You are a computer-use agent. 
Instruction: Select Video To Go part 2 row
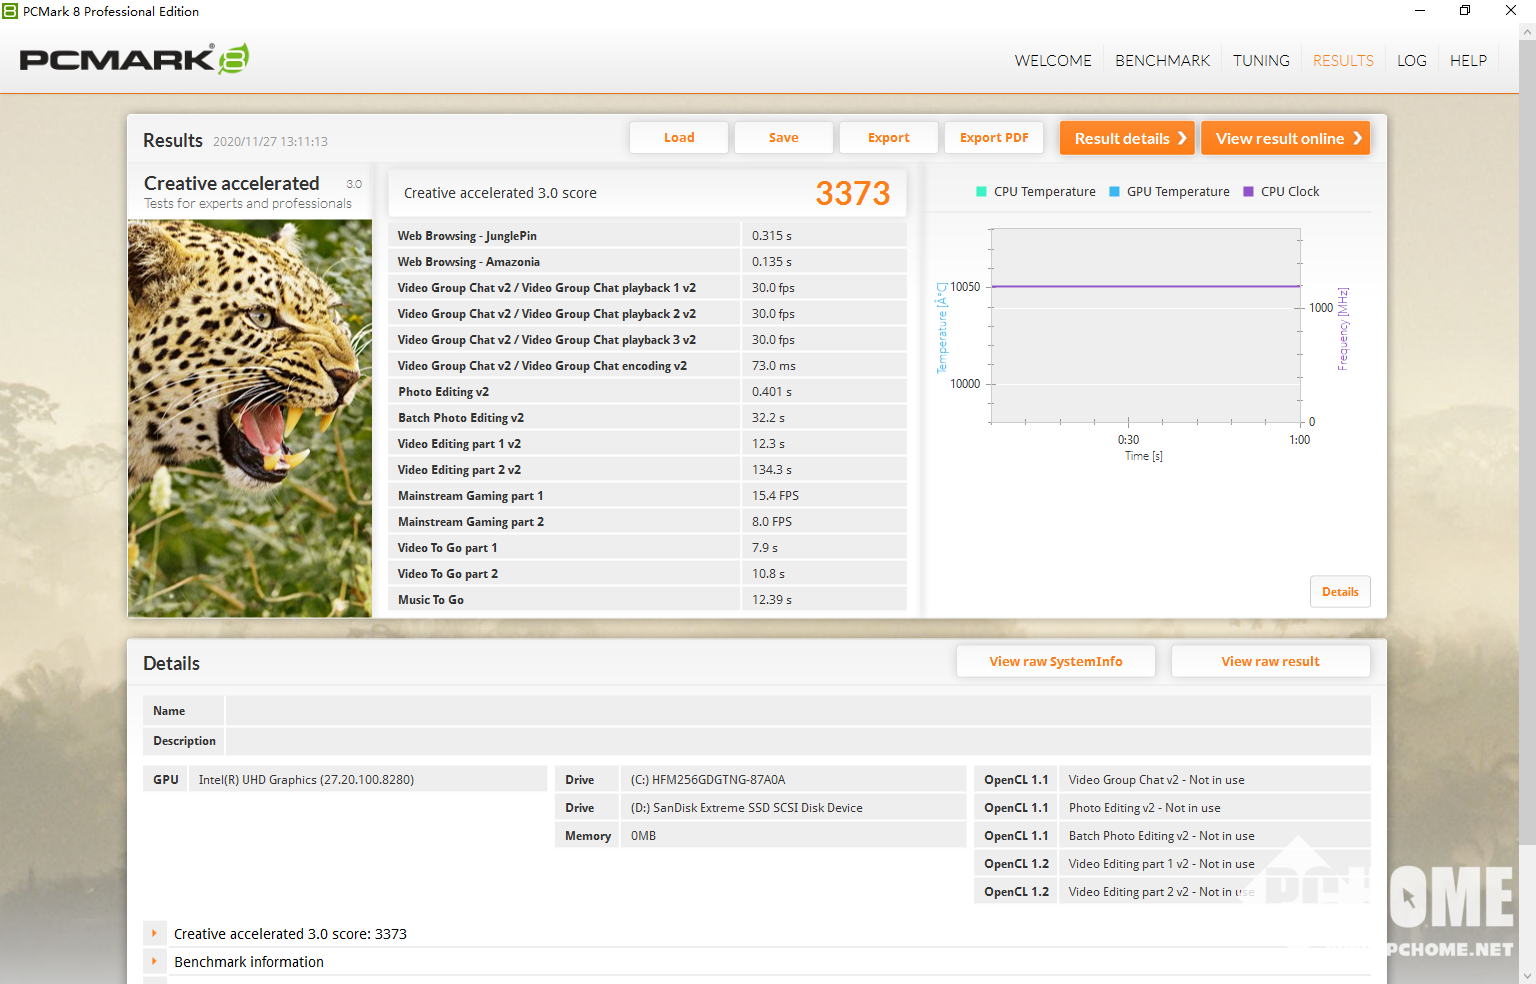[x=647, y=574]
